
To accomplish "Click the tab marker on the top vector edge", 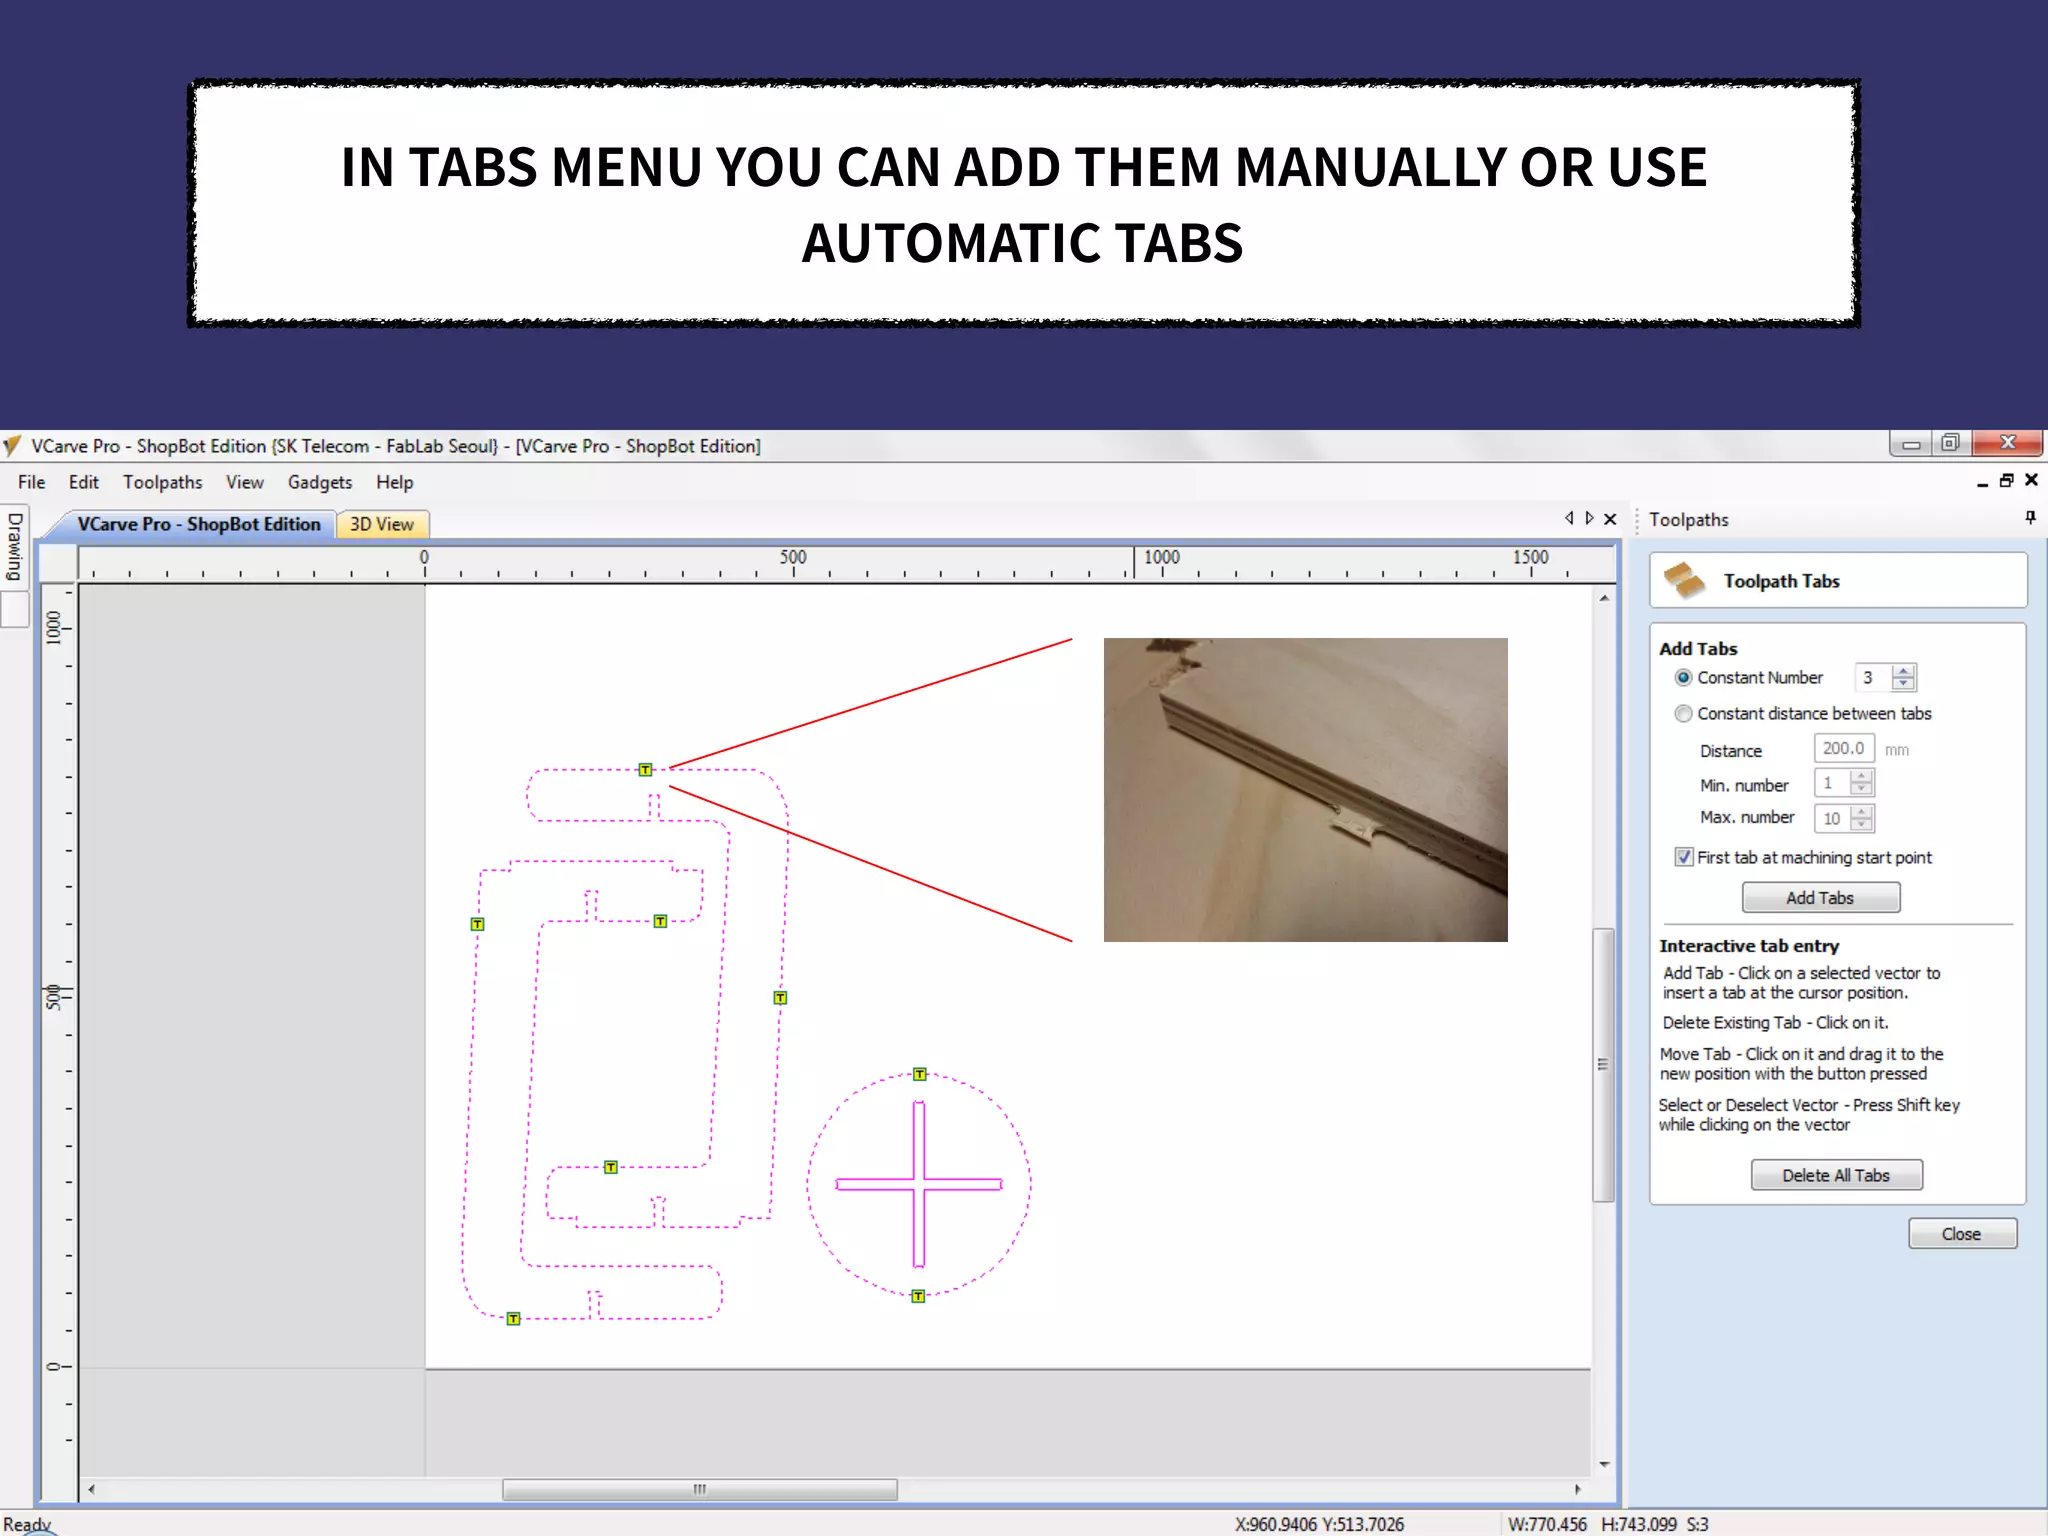I will coord(645,770).
